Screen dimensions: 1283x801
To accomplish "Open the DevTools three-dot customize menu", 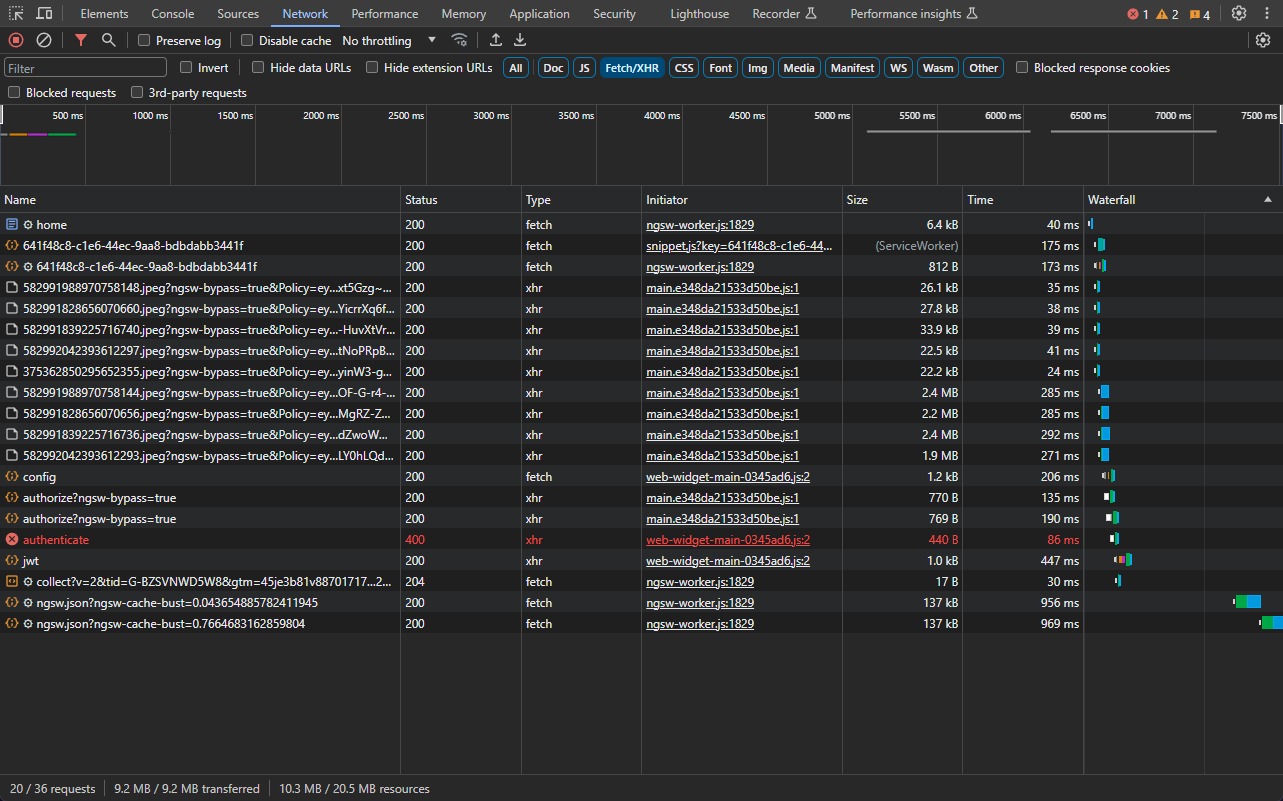I will (1267, 14).
